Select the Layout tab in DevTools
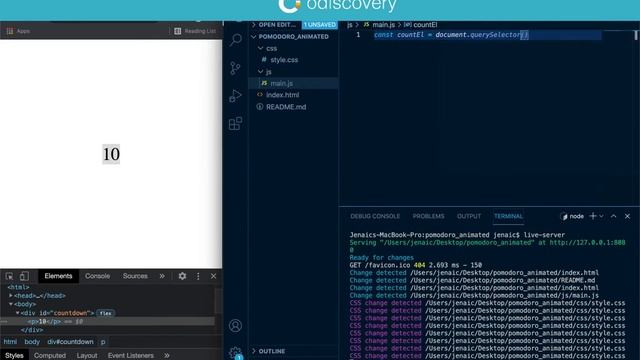Image resolution: width=640 pixels, height=360 pixels. click(x=87, y=356)
